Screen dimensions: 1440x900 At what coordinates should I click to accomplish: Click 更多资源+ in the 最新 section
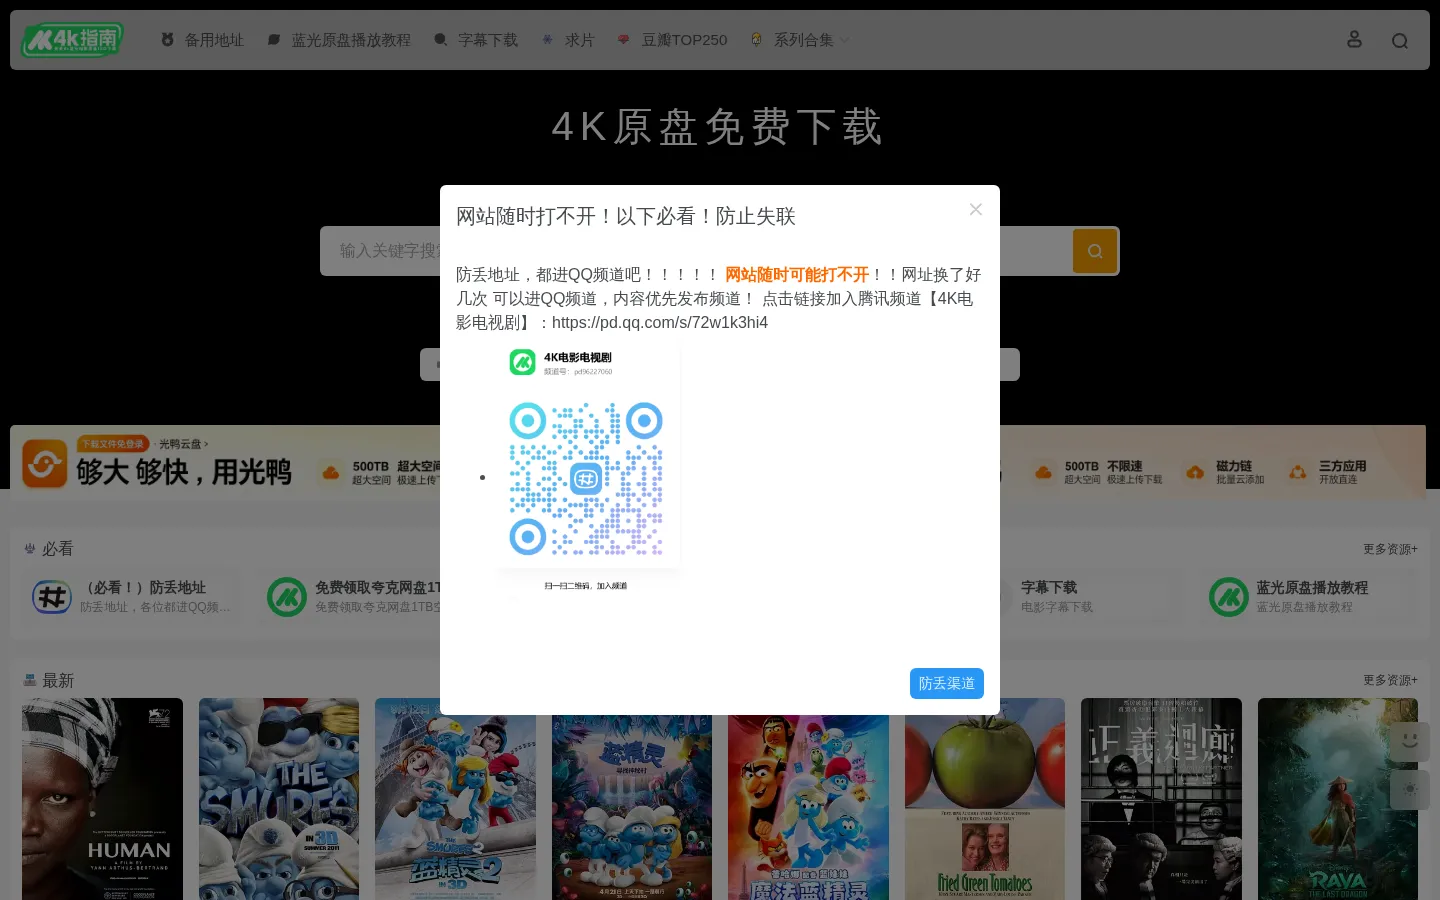1390,680
